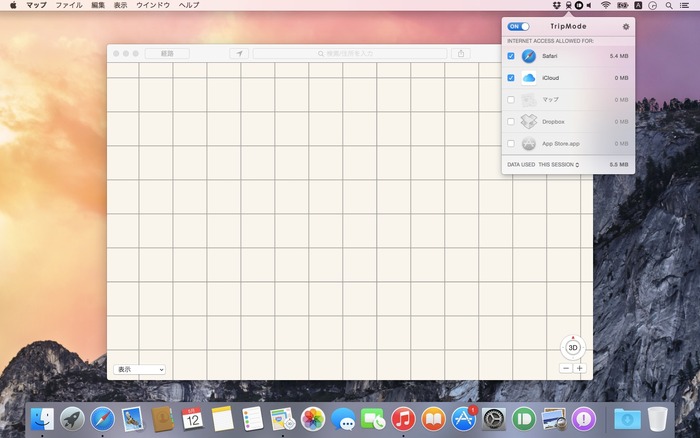
Task: Click current location arrow in Maps toolbar
Action: (239, 54)
